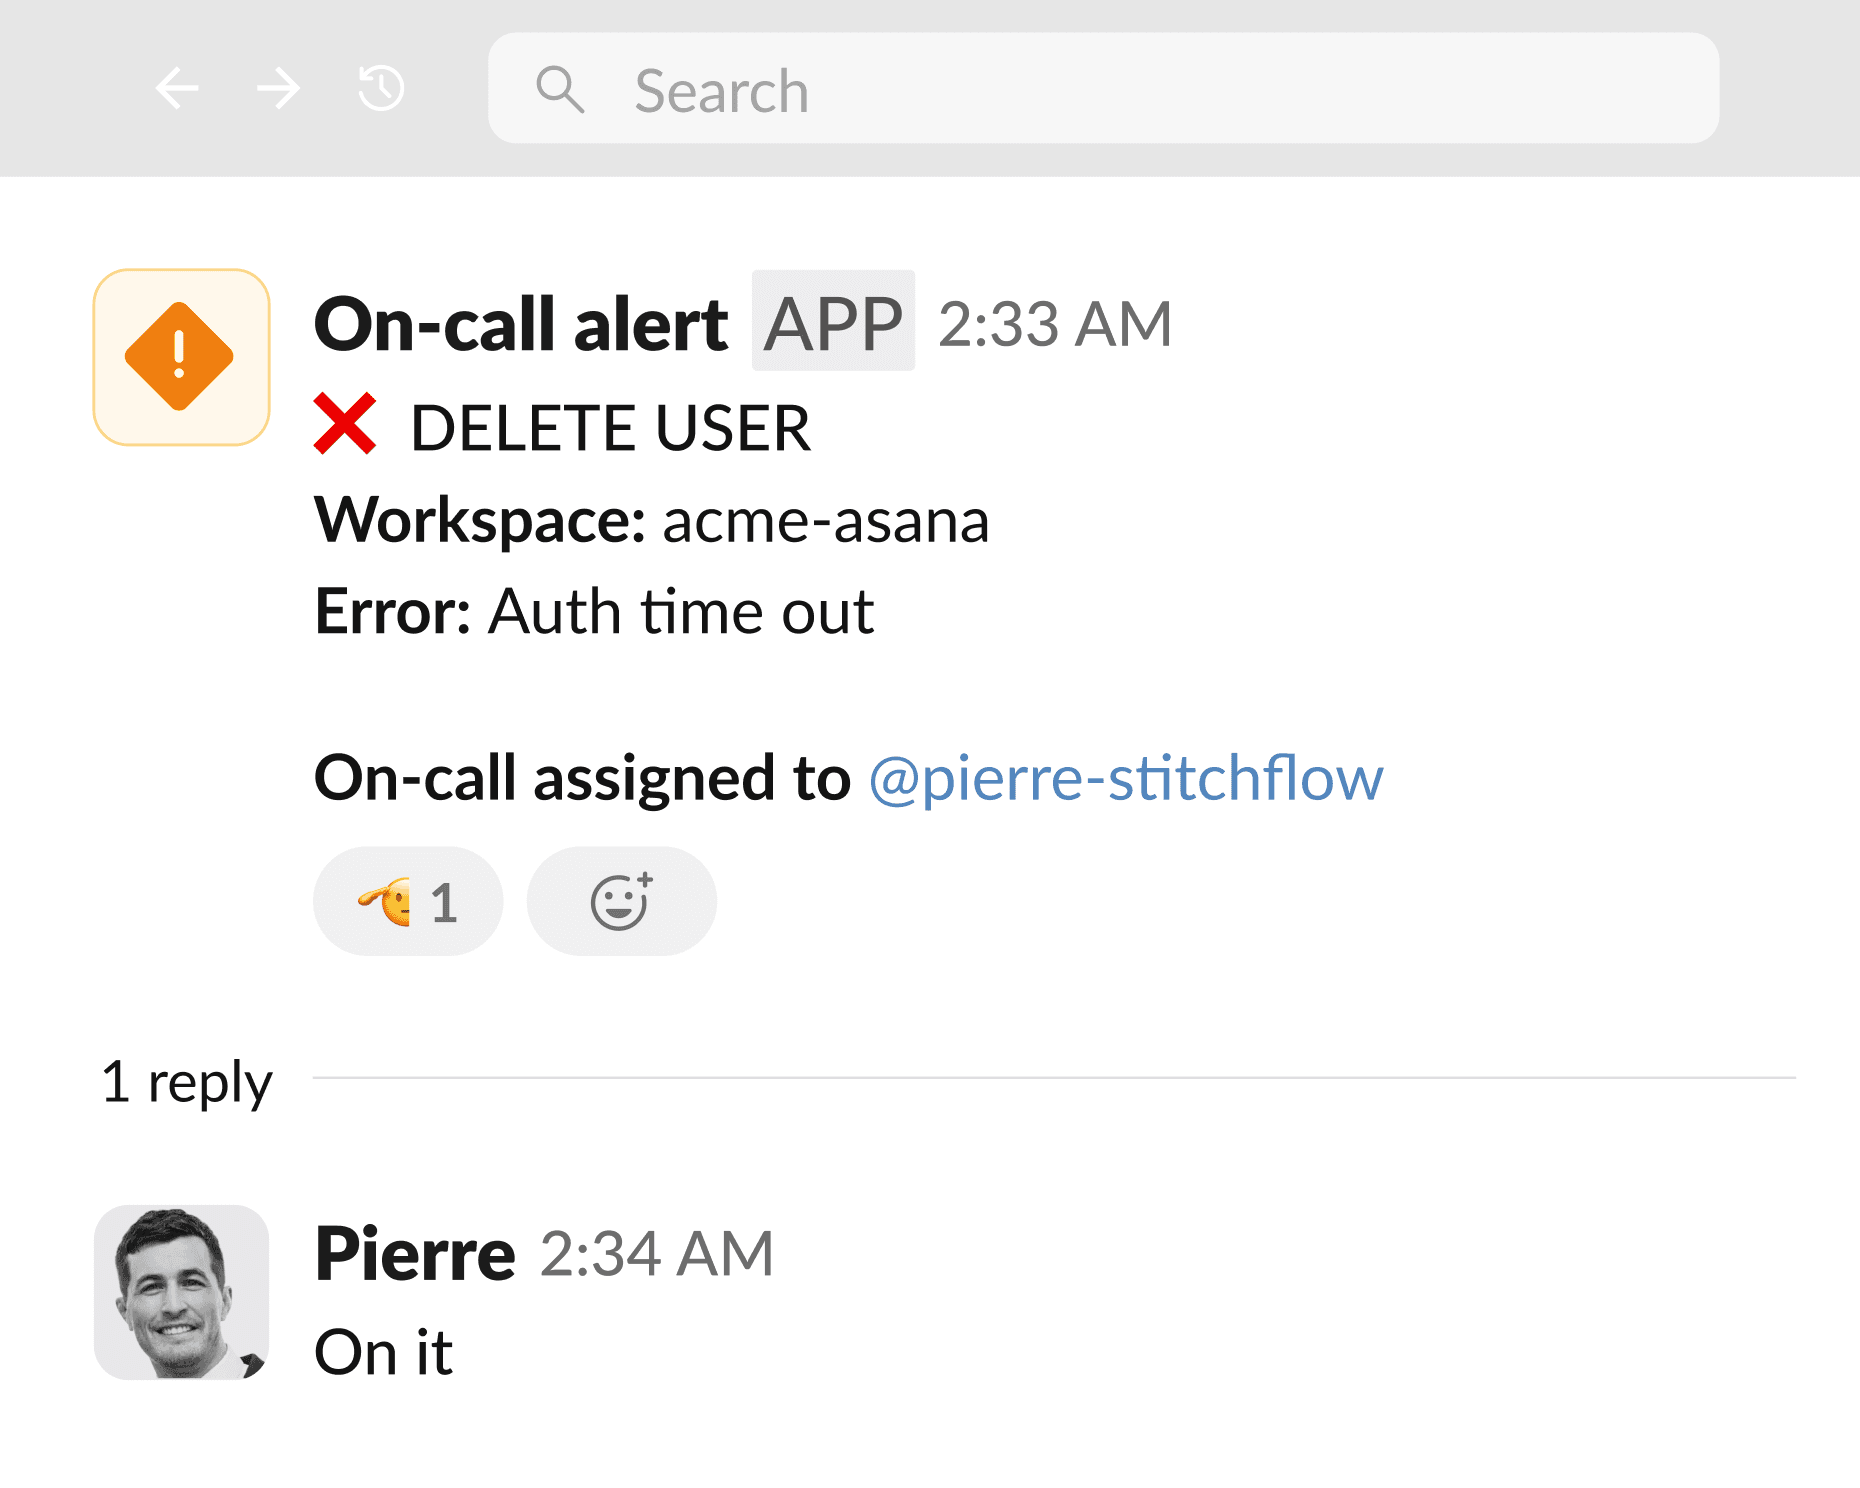The width and height of the screenshot is (1860, 1488).
Task: Open the thread via 1 reply
Action: click(186, 1082)
